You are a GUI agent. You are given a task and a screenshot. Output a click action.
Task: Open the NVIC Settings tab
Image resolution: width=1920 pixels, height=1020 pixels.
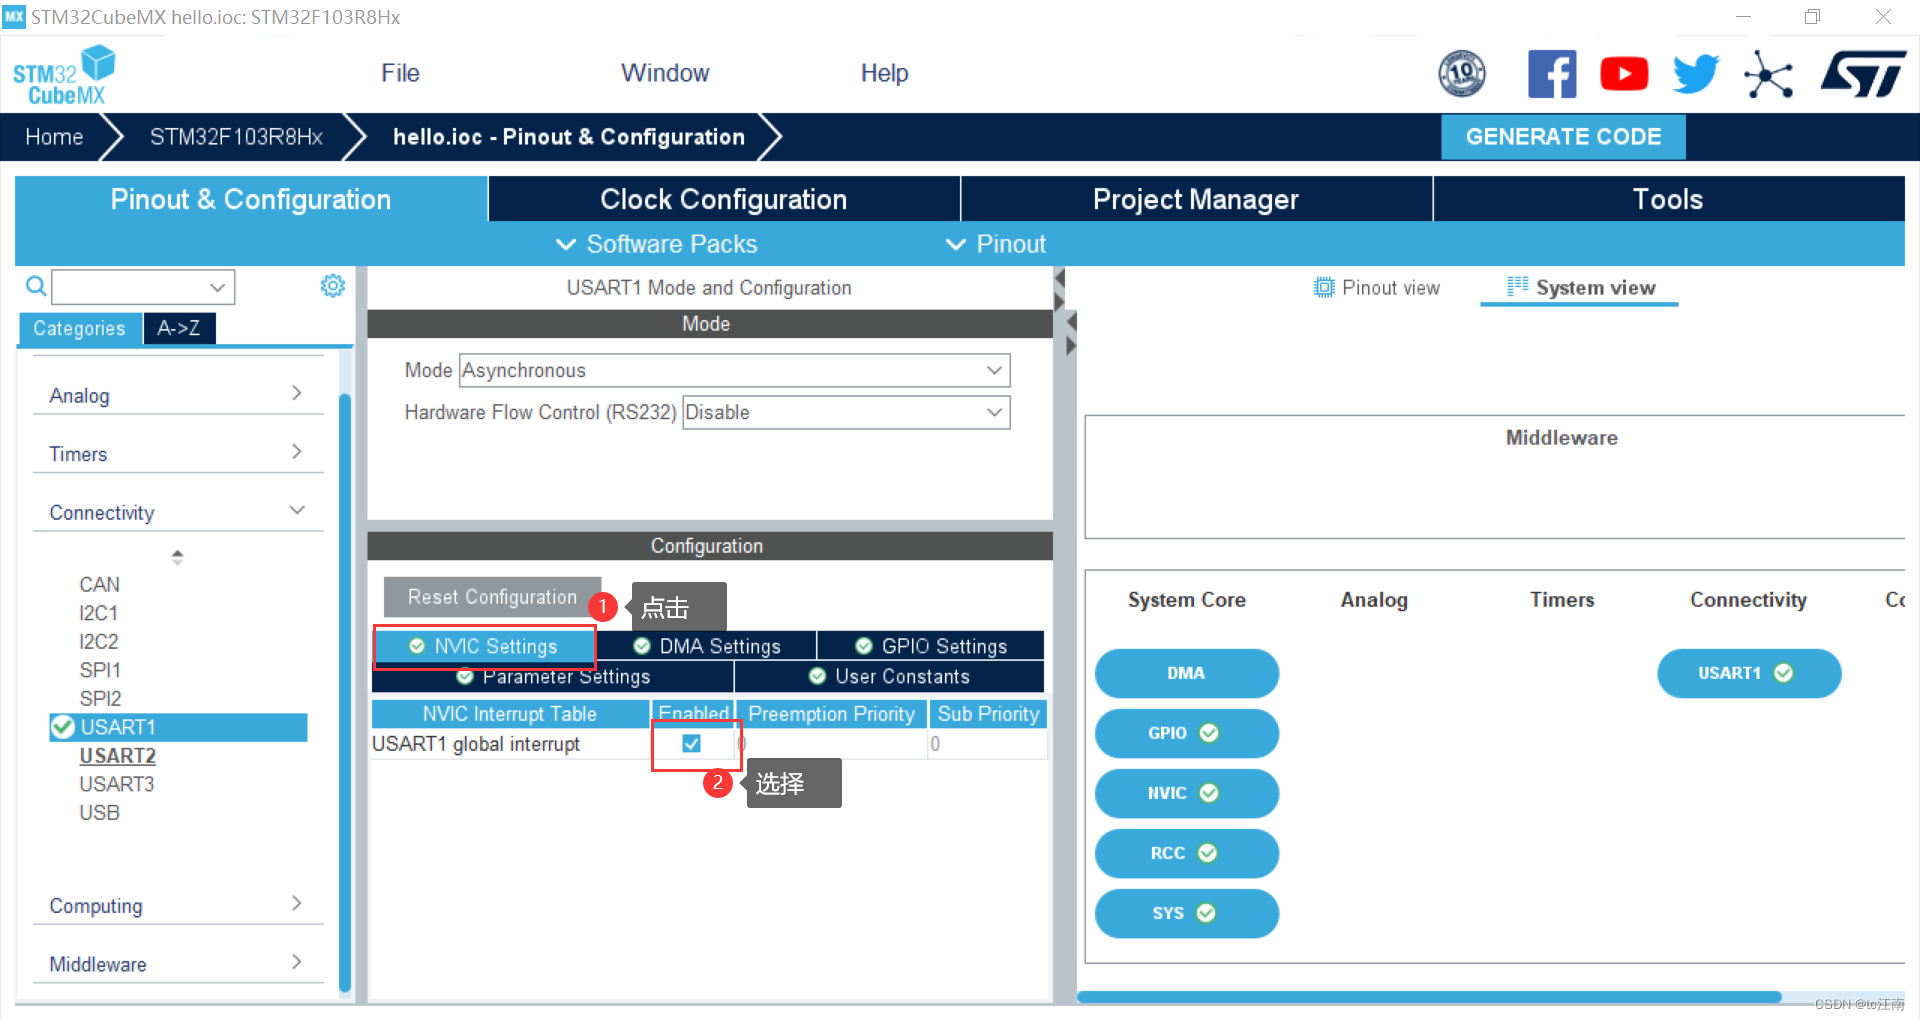click(x=484, y=646)
